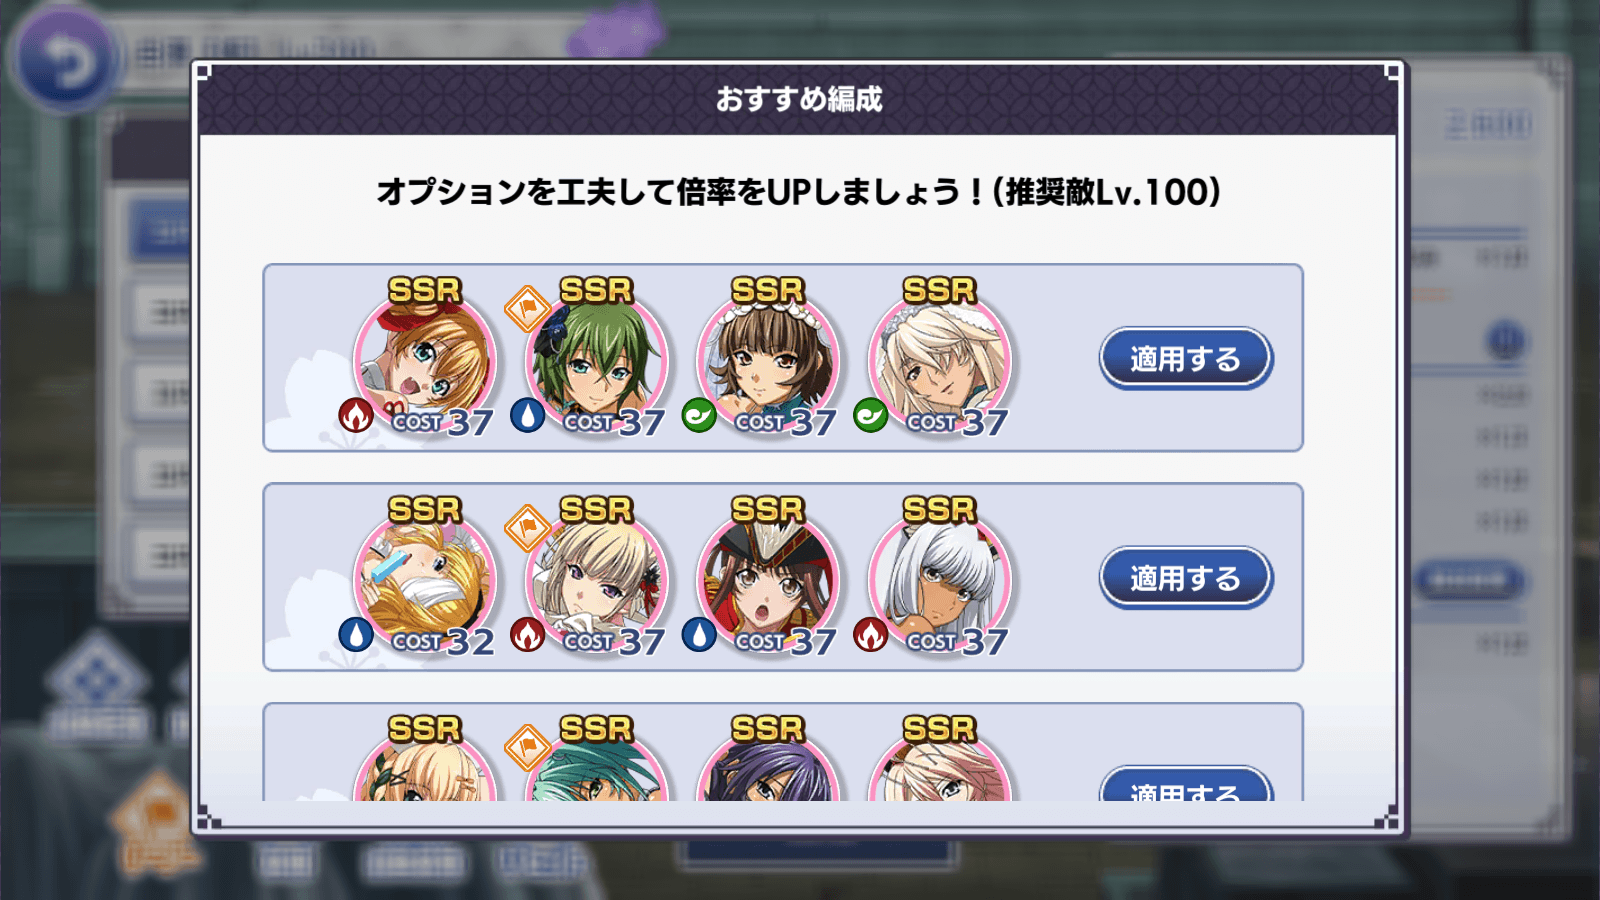Click the teal-haired SSR leader in third row
Screen dimensions: 1600x900
597,765
